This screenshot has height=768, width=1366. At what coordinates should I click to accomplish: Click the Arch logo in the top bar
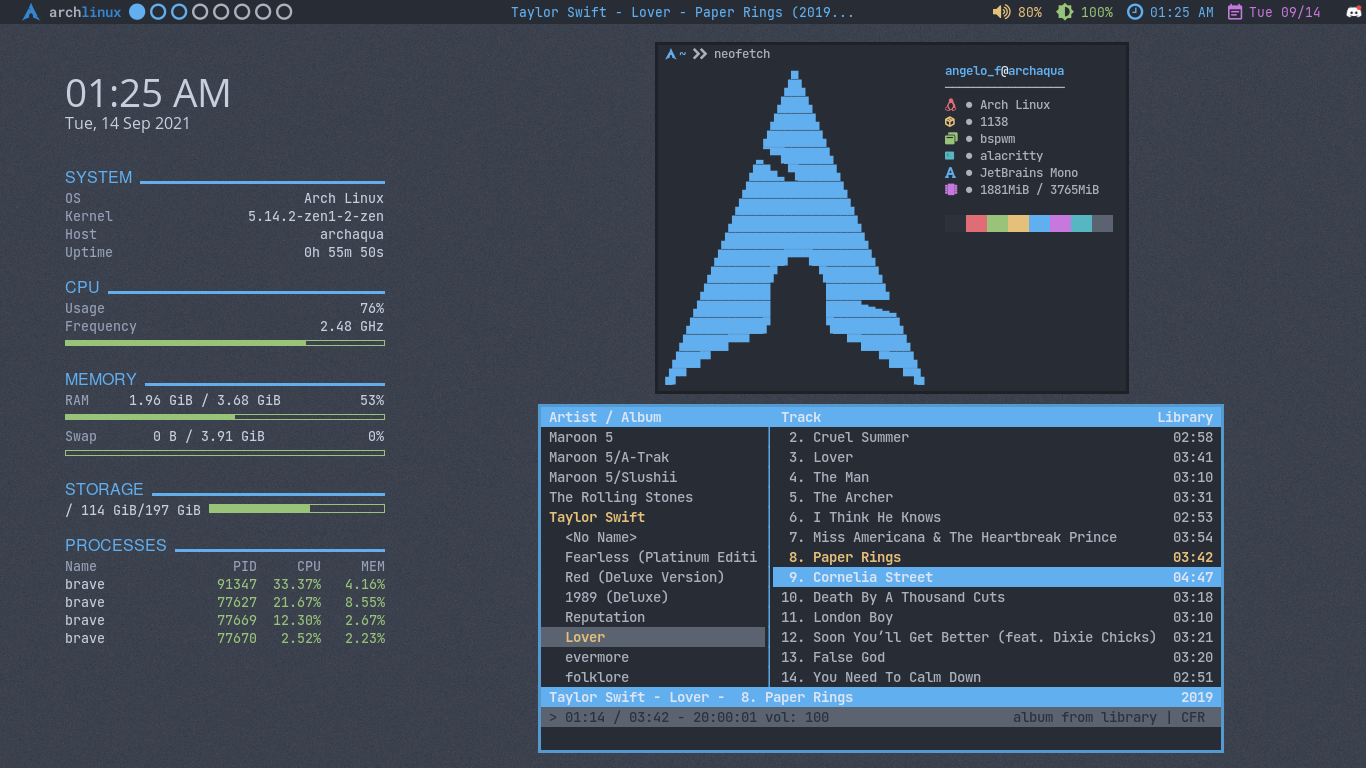coord(31,12)
